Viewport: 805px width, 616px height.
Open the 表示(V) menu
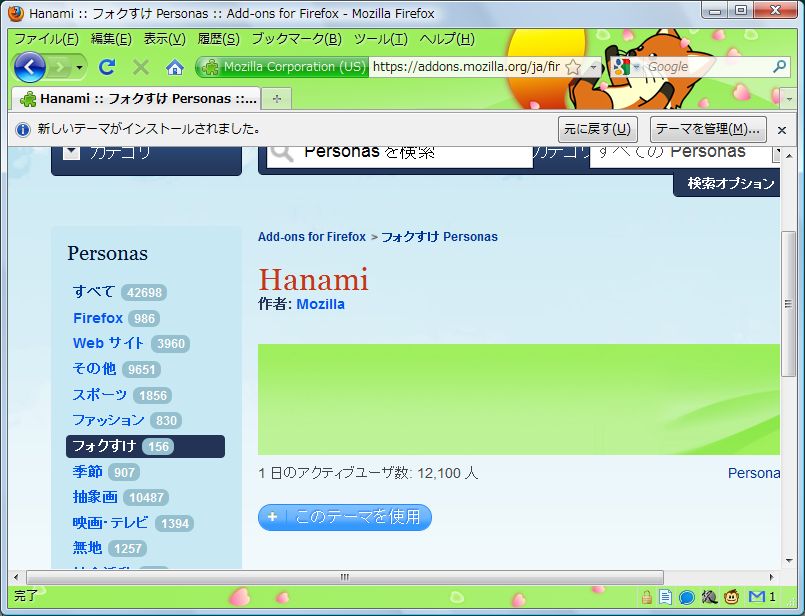pyautogui.click(x=164, y=39)
